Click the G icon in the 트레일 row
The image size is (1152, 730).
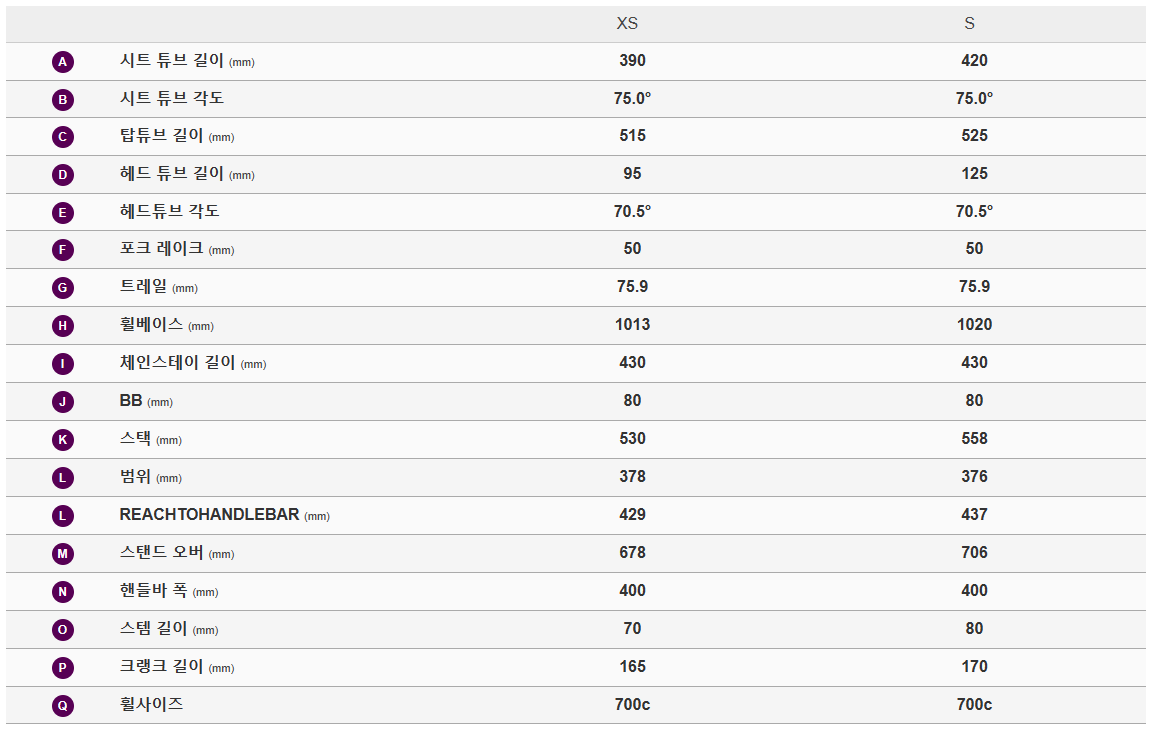click(63, 288)
